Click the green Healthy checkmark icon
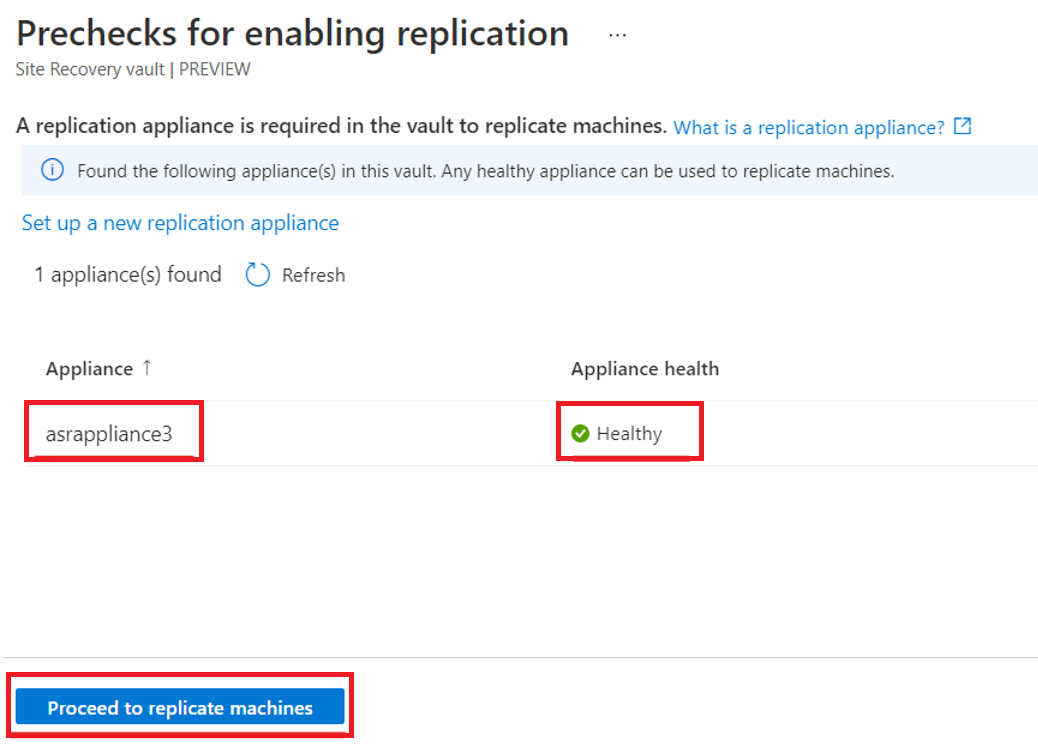1038x750 pixels. click(x=580, y=433)
